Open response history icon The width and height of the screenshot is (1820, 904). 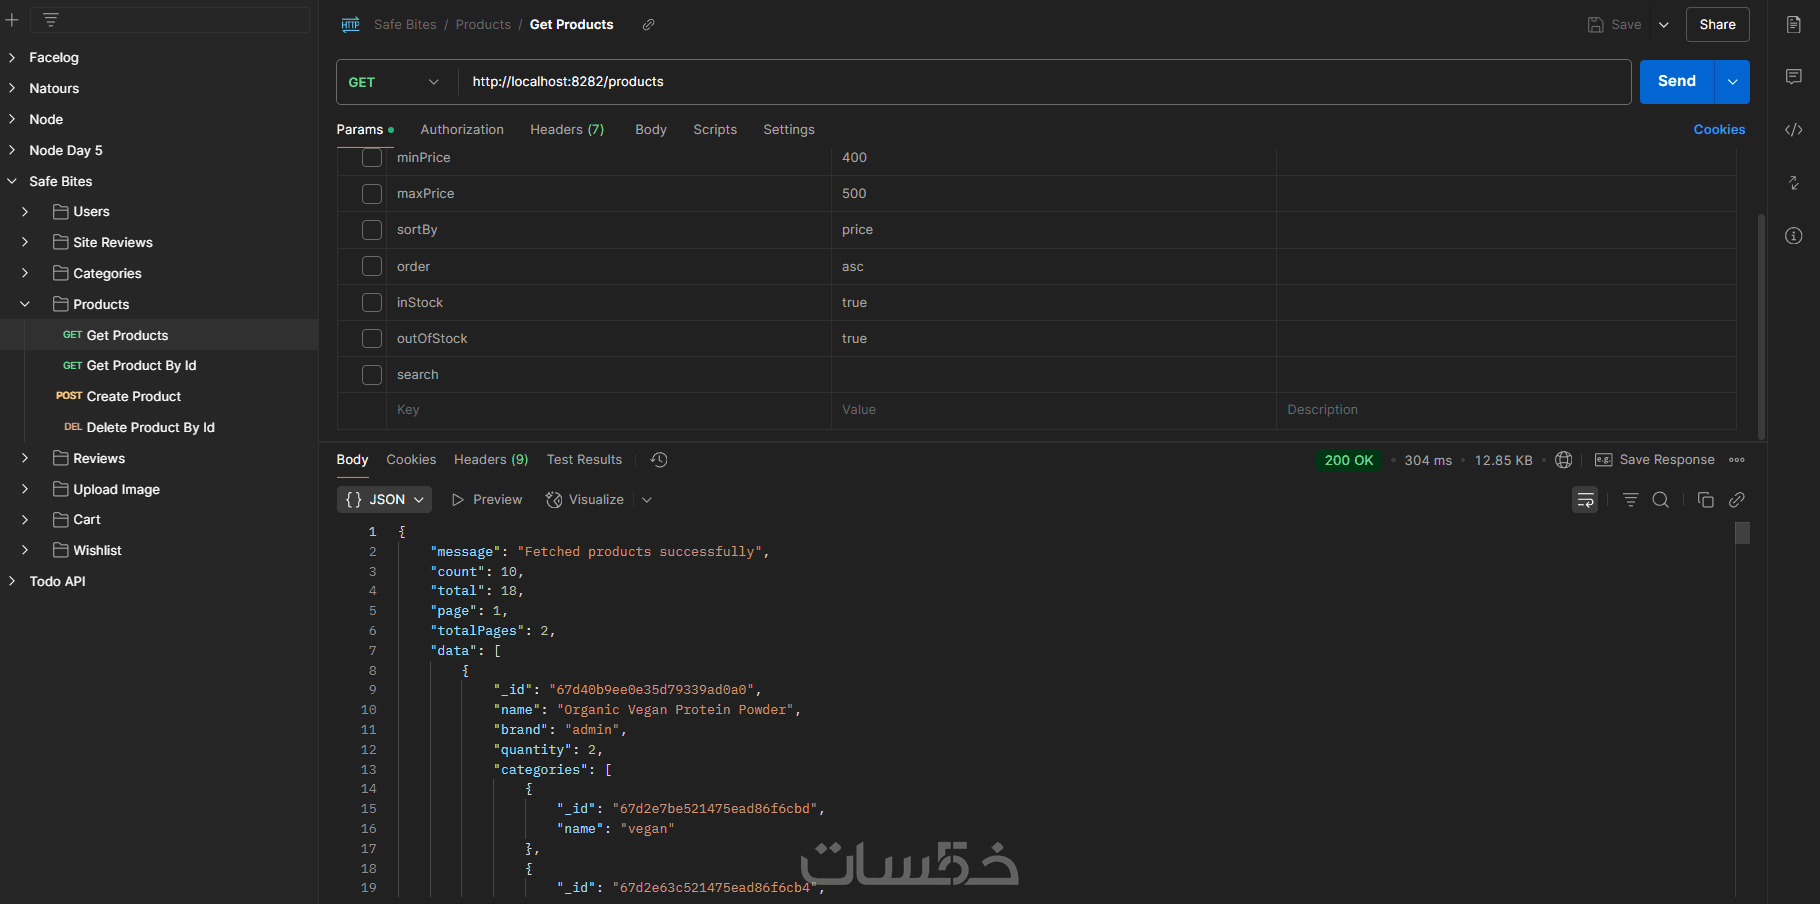(x=659, y=460)
